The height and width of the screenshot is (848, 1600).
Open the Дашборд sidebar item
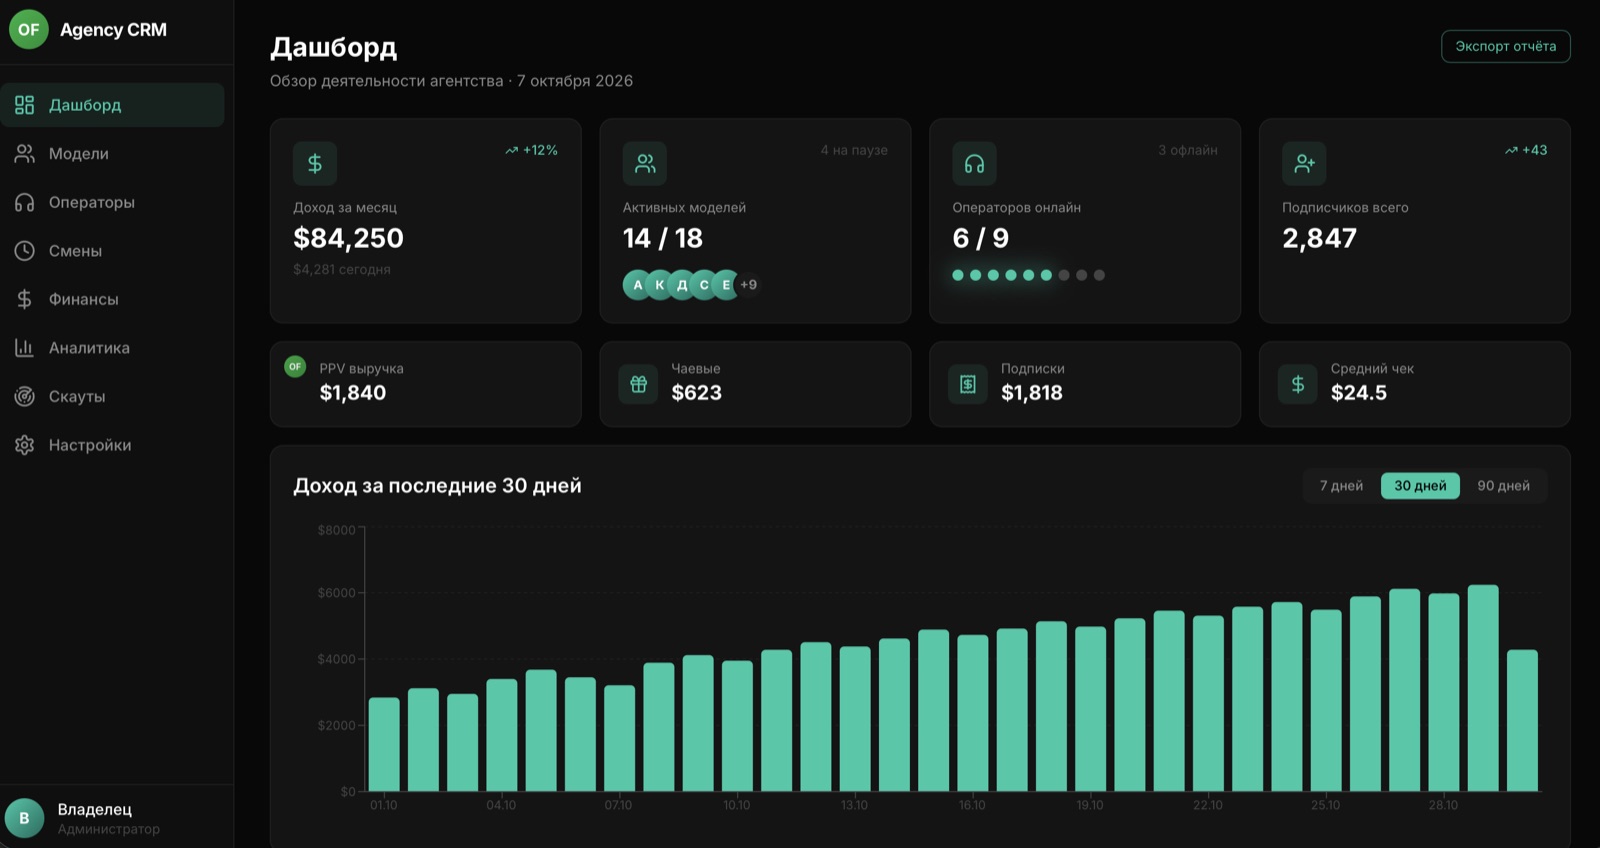click(x=112, y=105)
